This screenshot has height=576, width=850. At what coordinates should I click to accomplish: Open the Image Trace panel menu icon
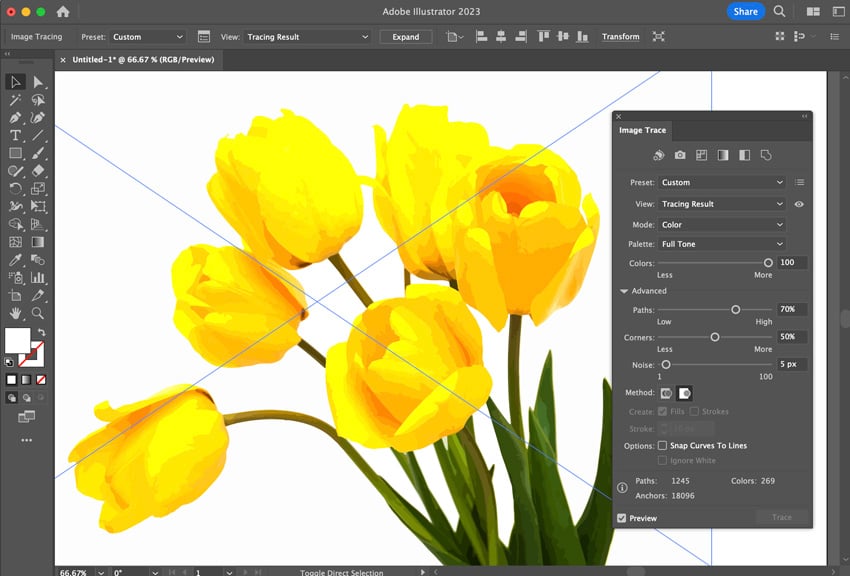point(799,182)
